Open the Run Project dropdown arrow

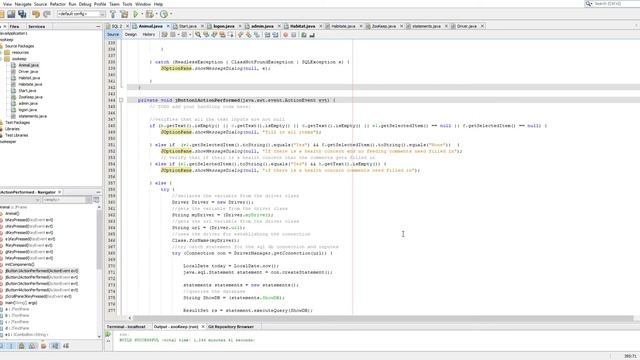(142, 14)
